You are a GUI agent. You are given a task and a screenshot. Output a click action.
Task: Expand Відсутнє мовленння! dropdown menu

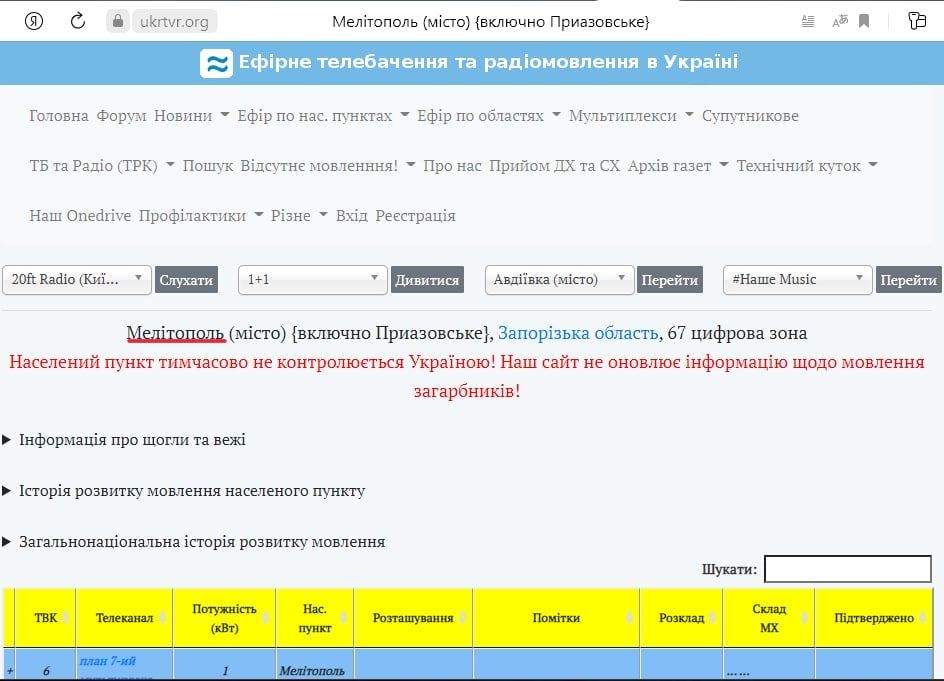pos(328,166)
